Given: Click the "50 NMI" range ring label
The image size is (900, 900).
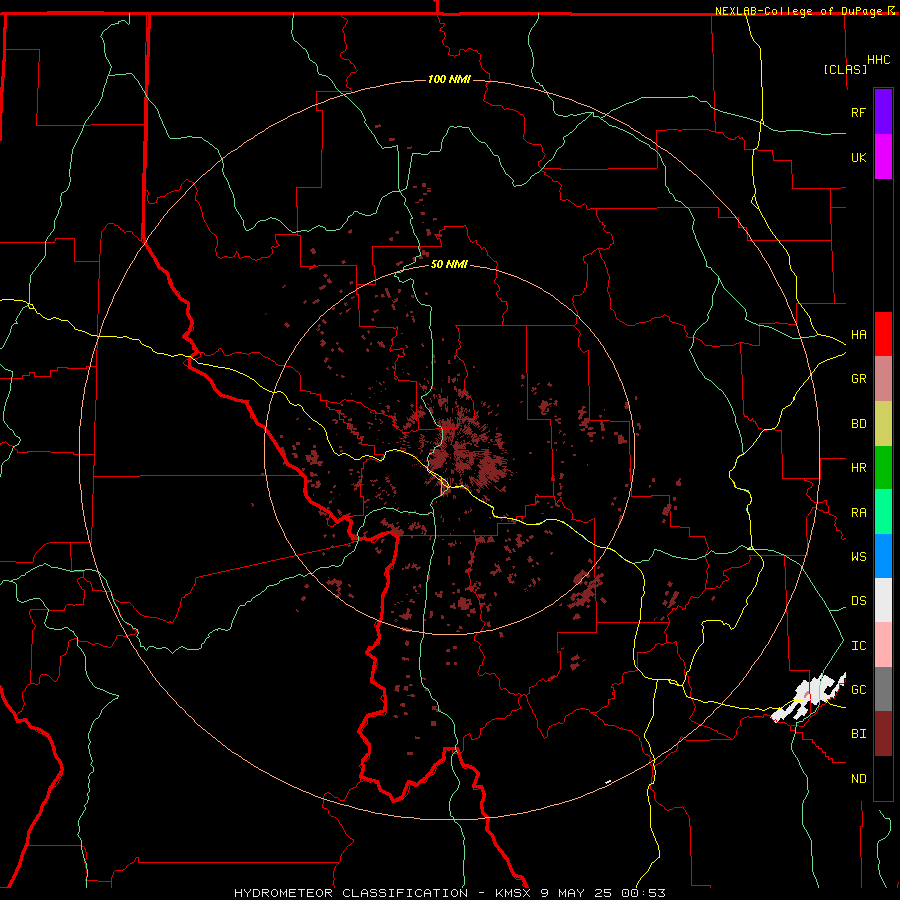Looking at the screenshot, I should [449, 264].
